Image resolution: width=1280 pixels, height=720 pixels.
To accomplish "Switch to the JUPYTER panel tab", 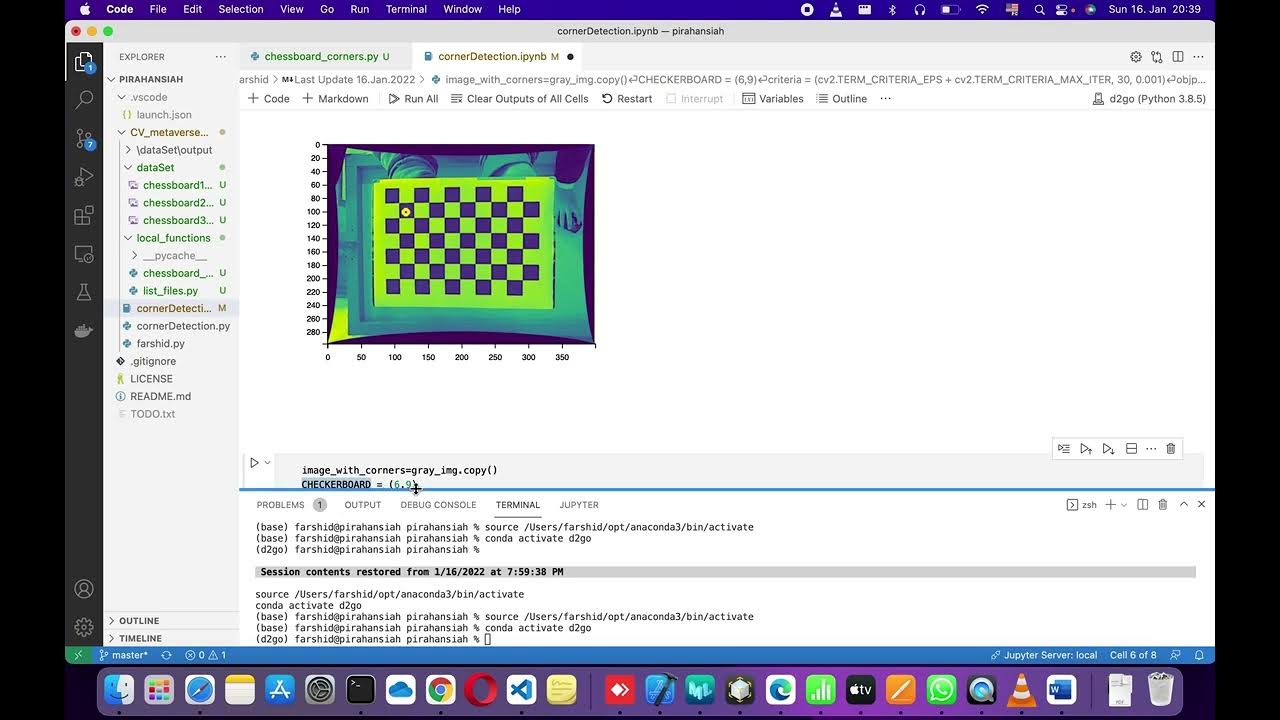I will pyautogui.click(x=579, y=505).
